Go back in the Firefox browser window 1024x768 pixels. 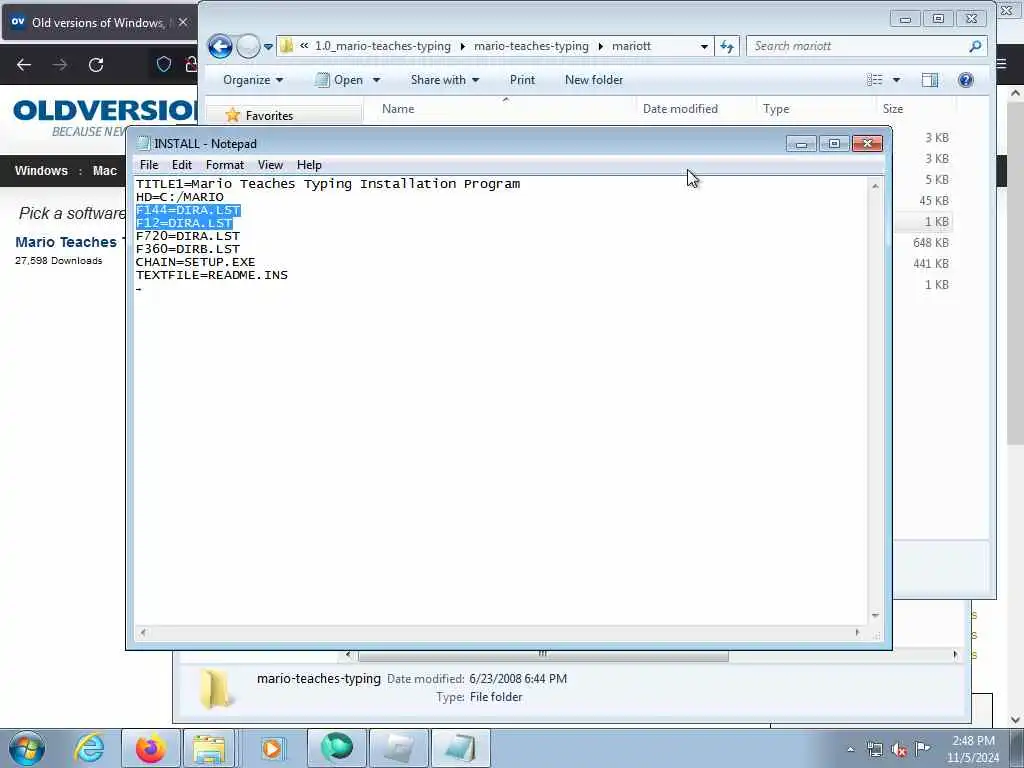click(x=24, y=65)
